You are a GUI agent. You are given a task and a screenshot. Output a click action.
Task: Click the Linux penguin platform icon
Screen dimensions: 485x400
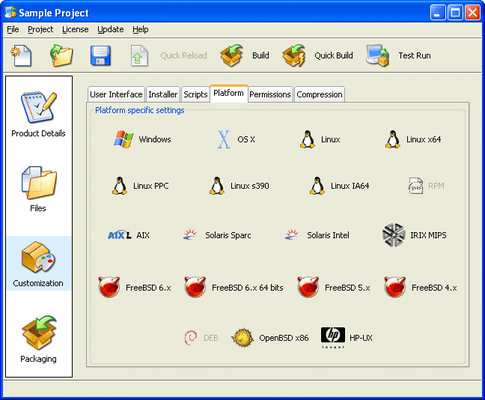pyautogui.click(x=307, y=139)
